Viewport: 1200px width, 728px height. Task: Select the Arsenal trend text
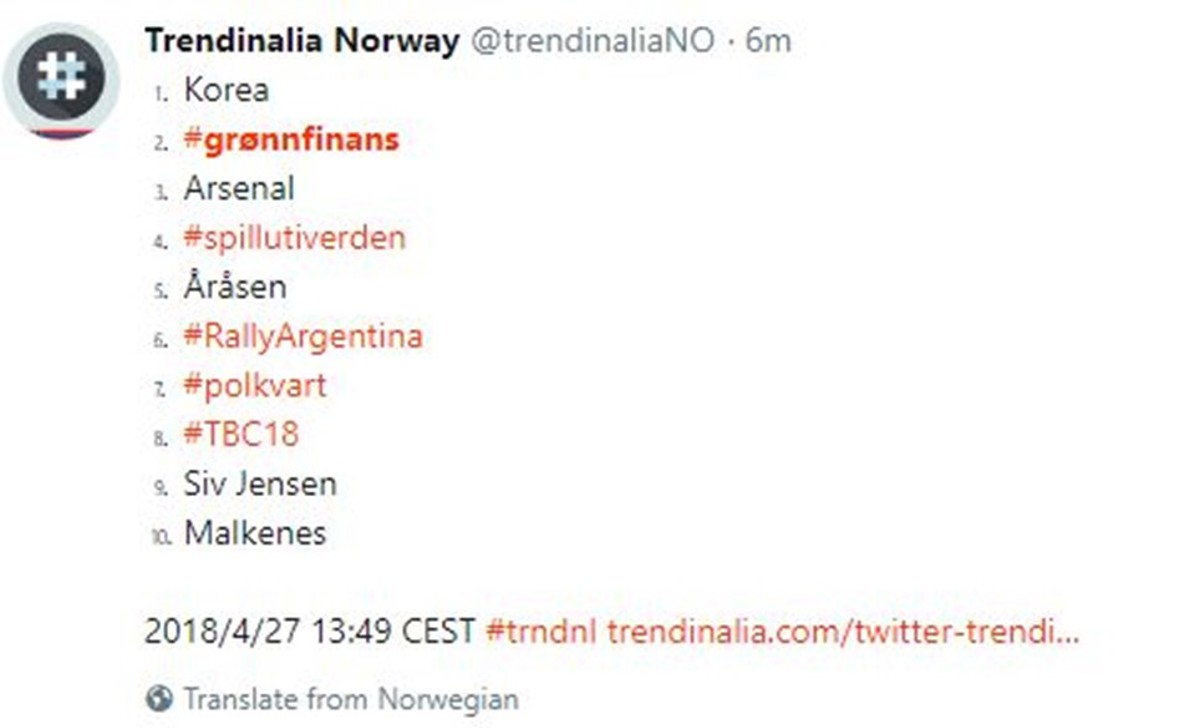(238, 188)
